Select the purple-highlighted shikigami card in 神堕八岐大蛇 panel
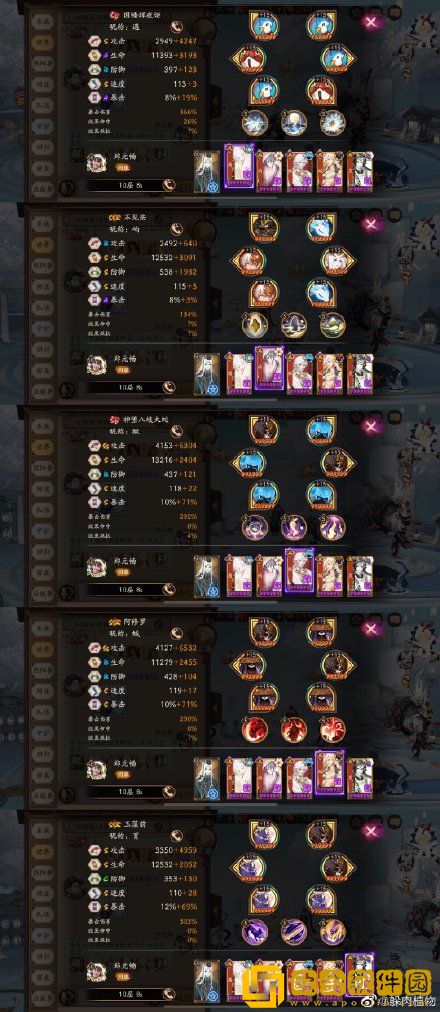This screenshot has height=1012, width=440. [x=299, y=571]
